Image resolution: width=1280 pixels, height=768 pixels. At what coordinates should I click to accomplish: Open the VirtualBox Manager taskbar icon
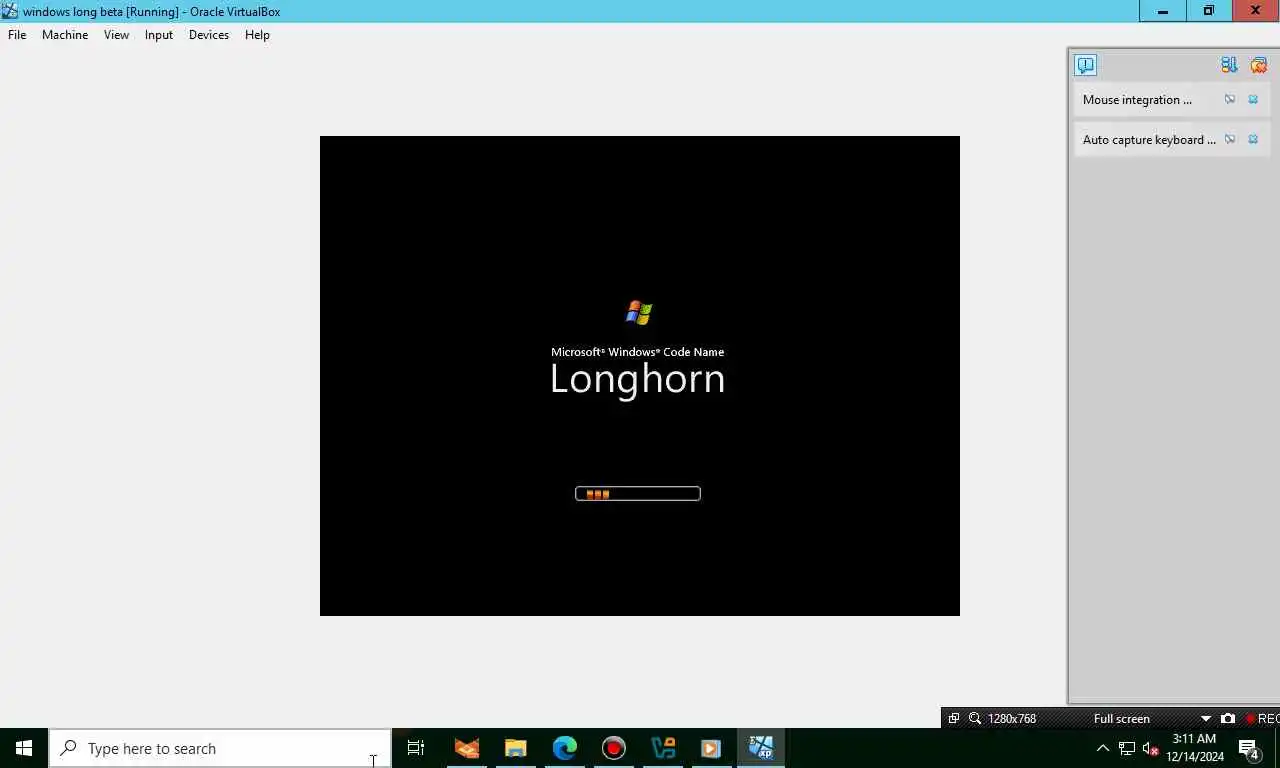(662, 748)
